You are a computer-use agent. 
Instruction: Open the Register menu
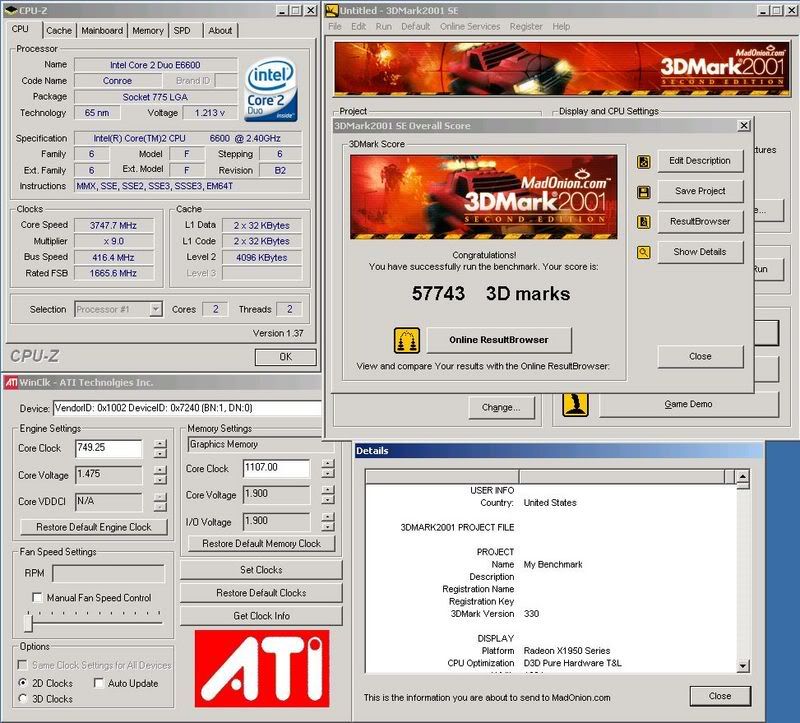click(526, 27)
